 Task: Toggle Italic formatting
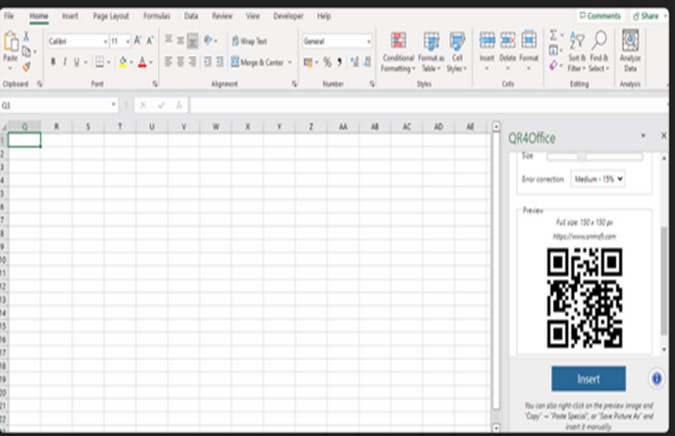[65, 62]
